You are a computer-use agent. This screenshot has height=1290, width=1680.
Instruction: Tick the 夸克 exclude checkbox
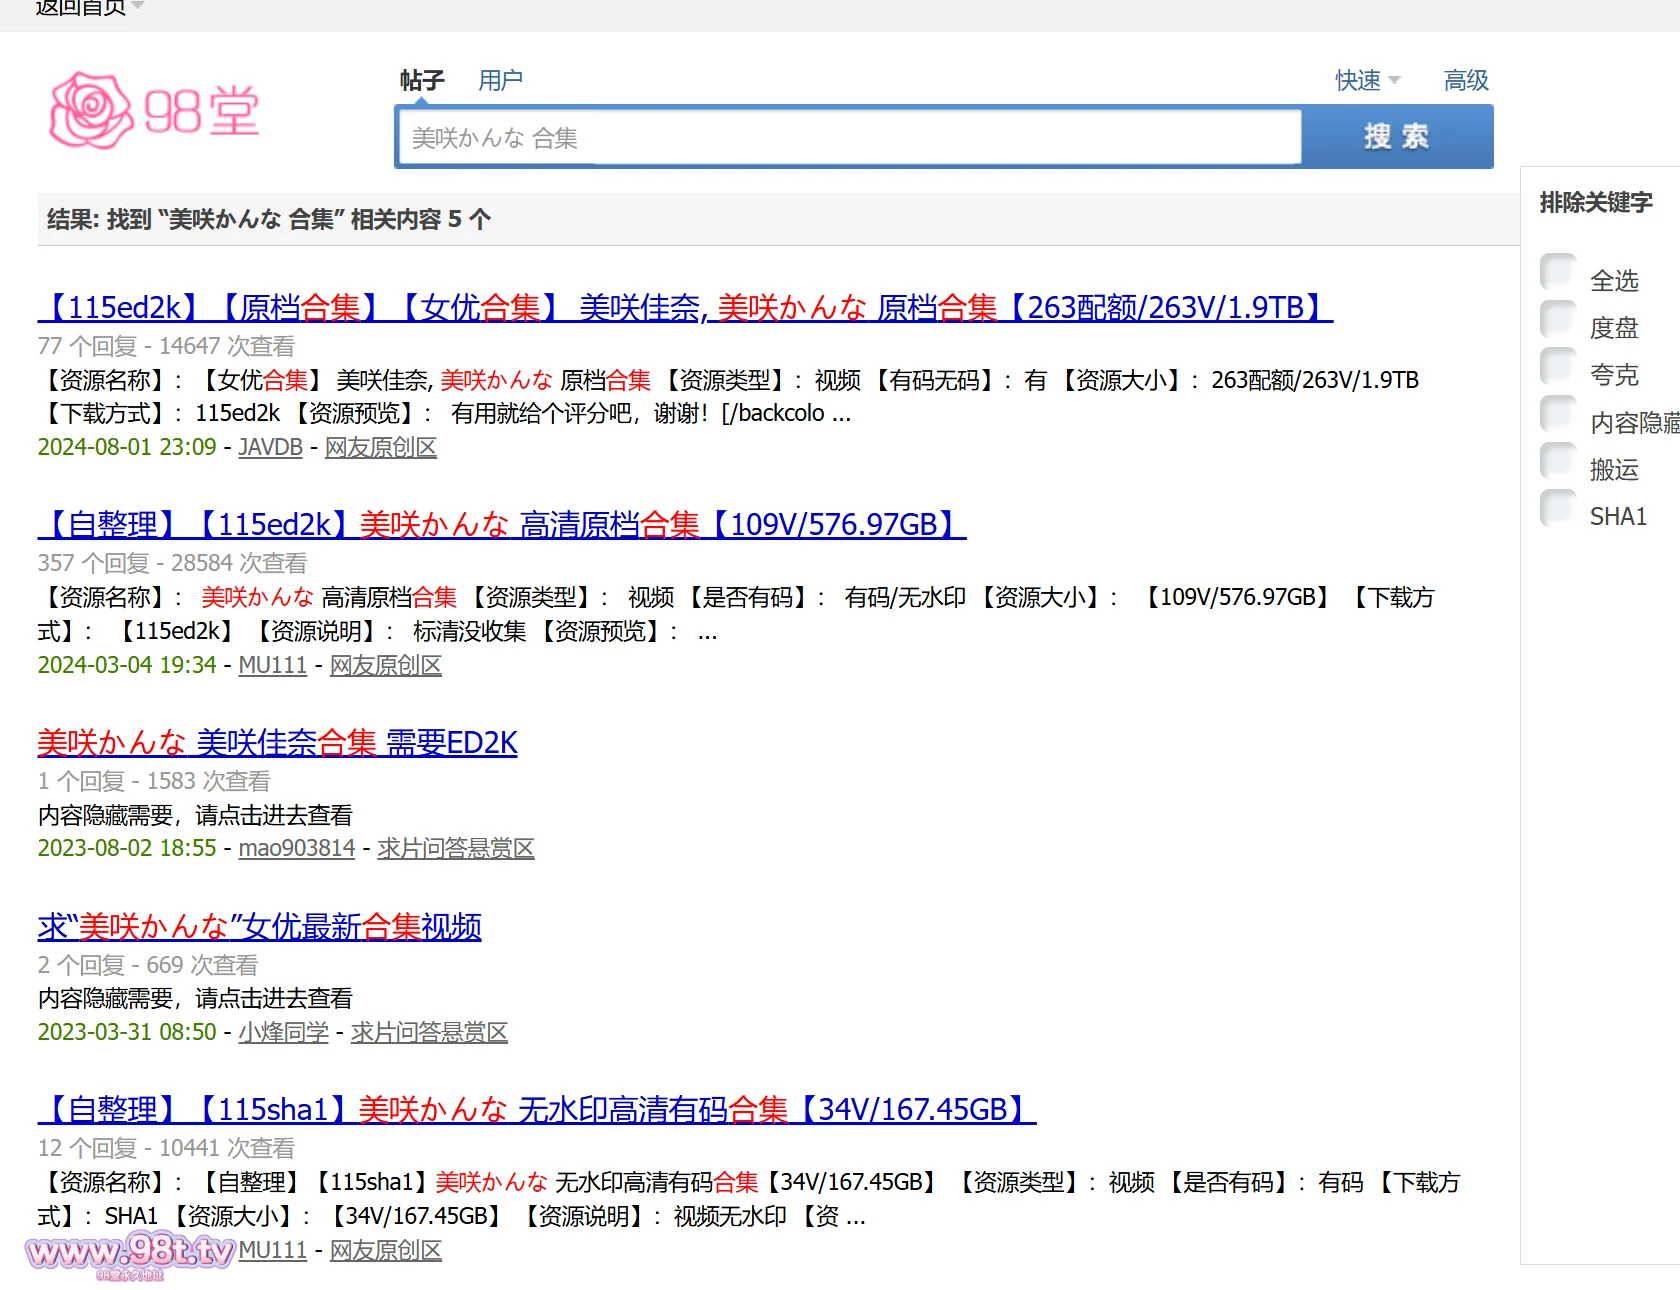pos(1557,366)
